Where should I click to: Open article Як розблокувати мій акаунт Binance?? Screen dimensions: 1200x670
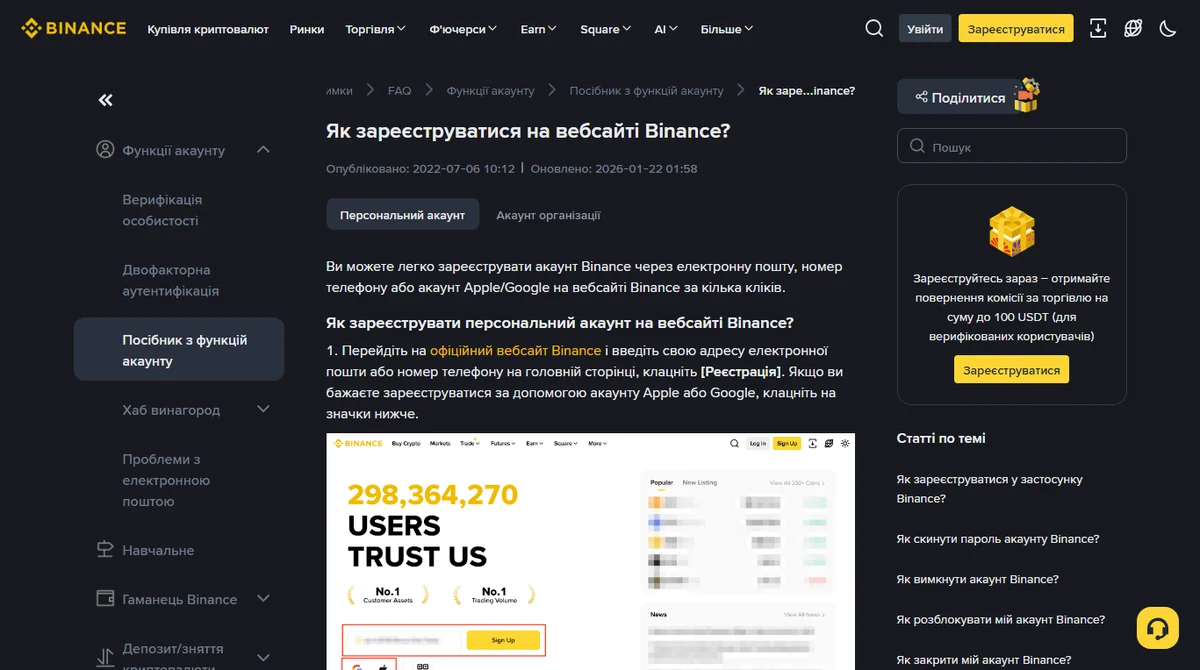pos(1001,619)
